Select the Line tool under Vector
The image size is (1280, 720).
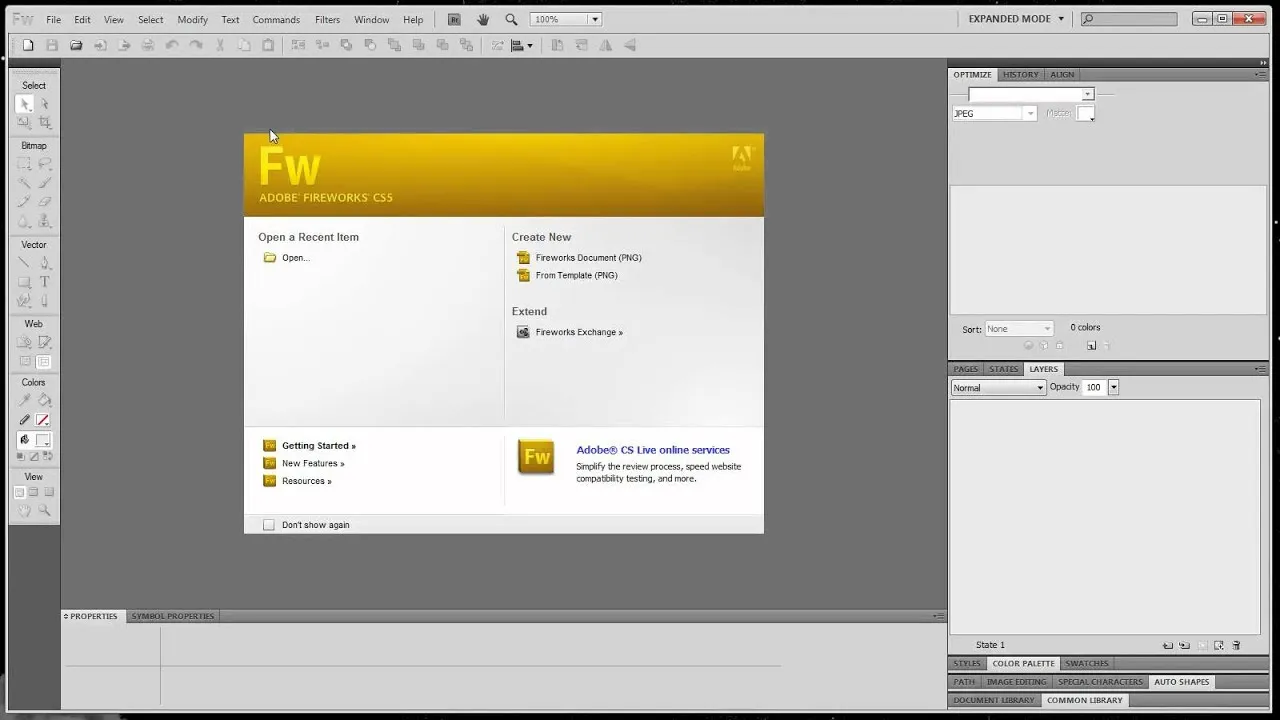pyautogui.click(x=24, y=263)
